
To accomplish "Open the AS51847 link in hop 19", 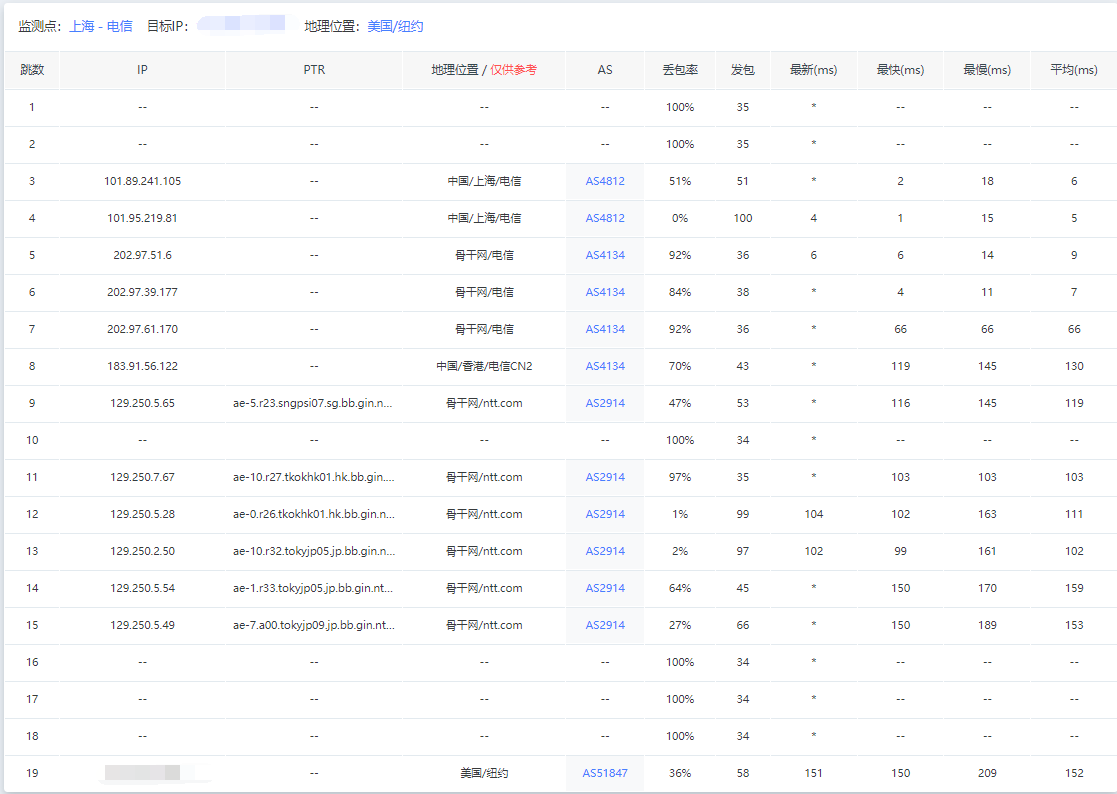I will (x=605, y=773).
